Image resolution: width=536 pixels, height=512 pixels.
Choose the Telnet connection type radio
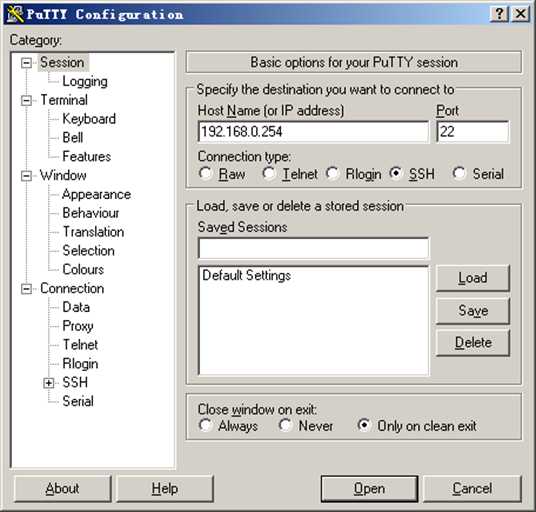269,173
